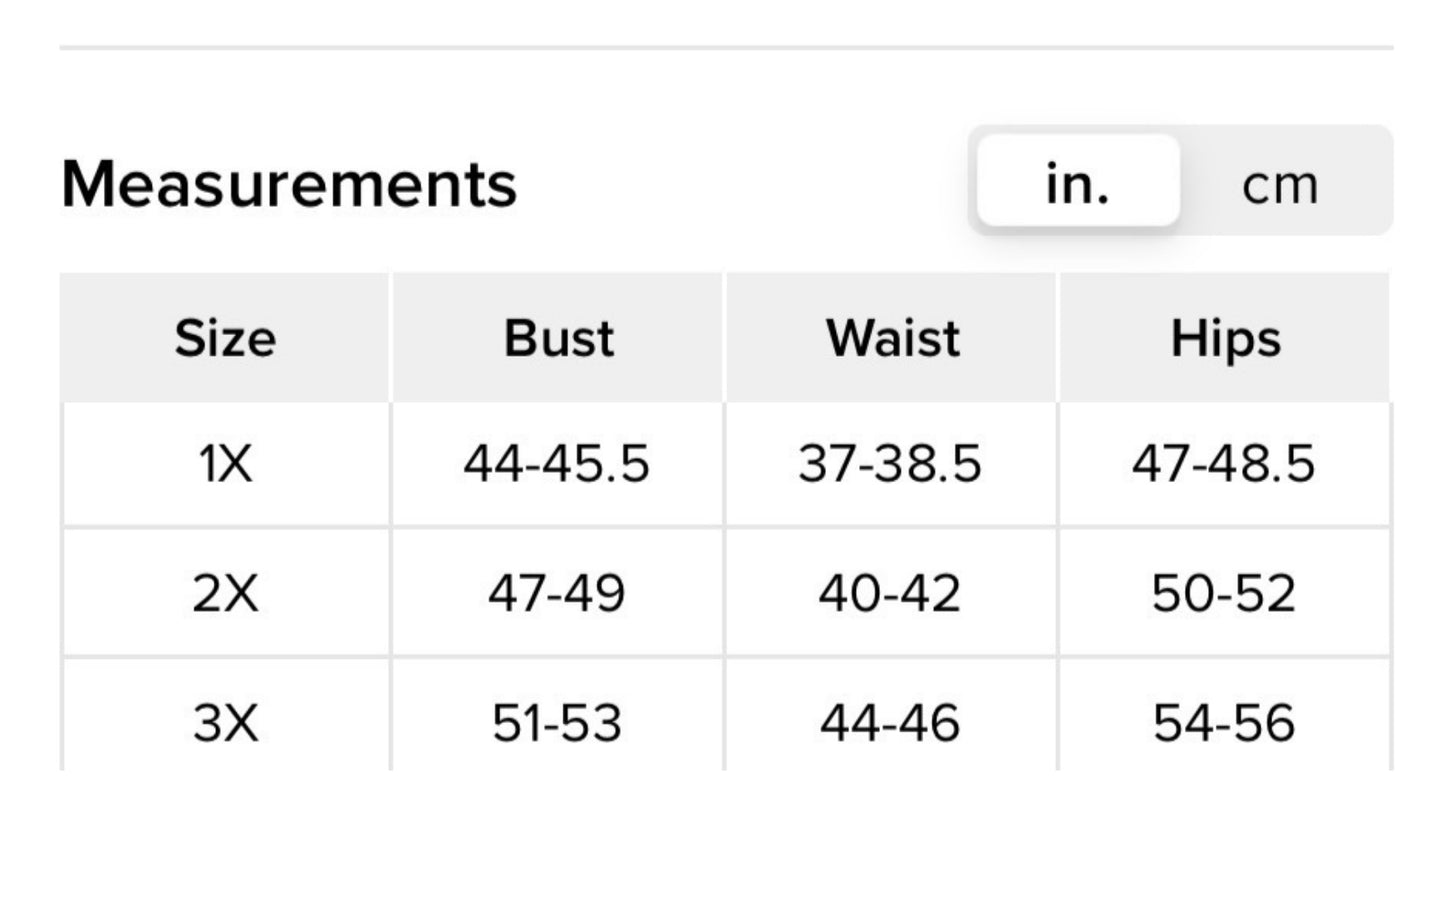
Task: Select the Waist column header
Action: (891, 338)
